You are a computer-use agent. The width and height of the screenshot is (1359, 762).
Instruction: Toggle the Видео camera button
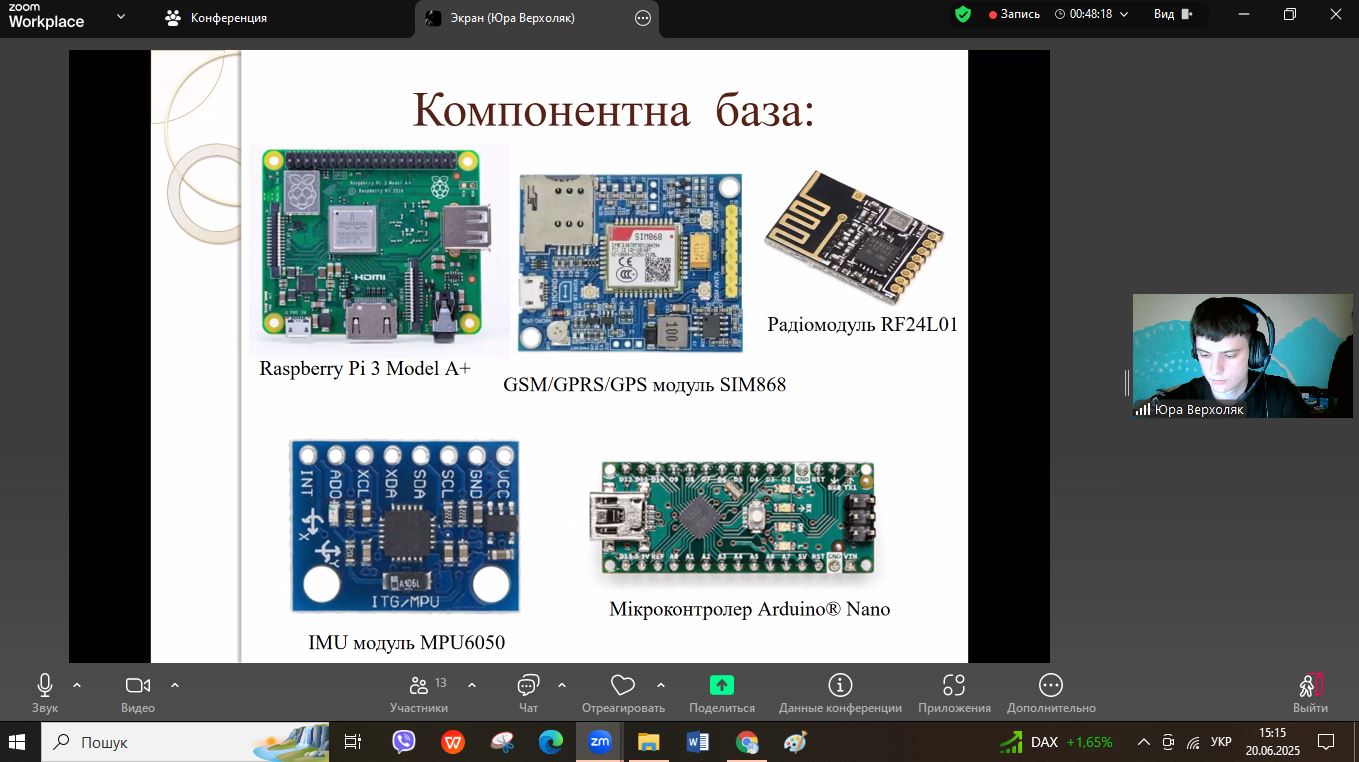tap(138, 692)
